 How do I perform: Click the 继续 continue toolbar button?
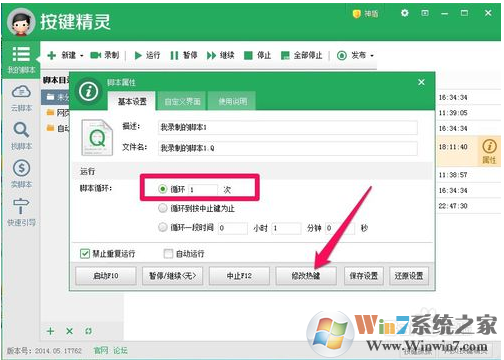pos(220,55)
